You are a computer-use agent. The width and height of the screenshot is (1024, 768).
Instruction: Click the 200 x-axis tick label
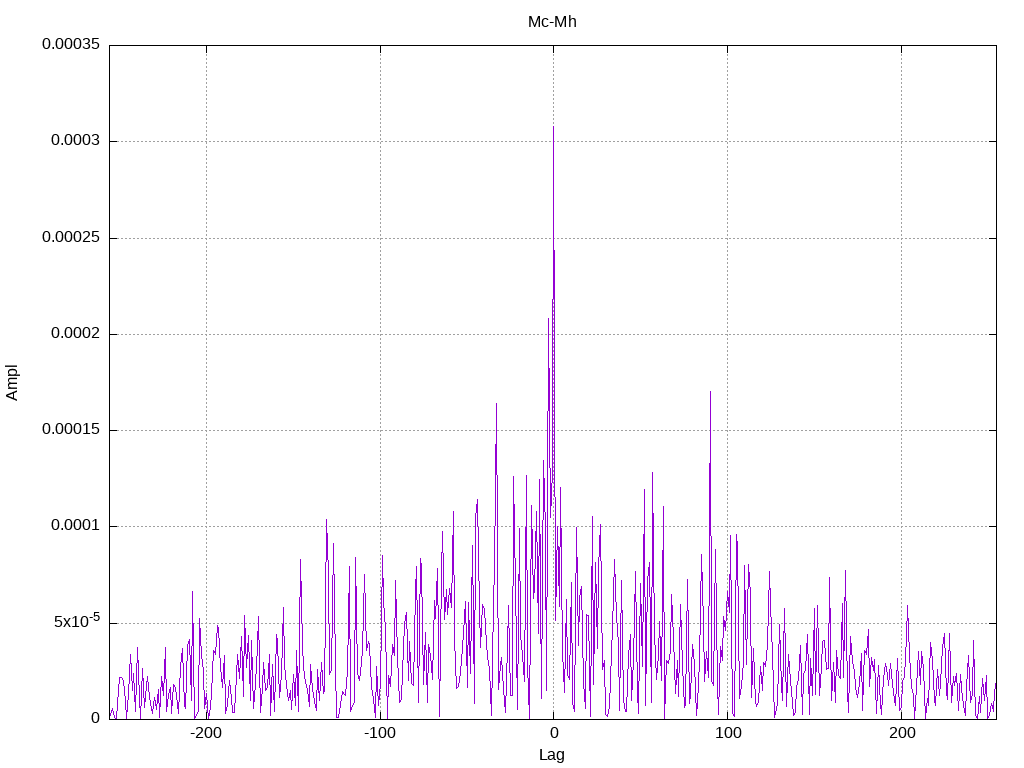(x=902, y=733)
